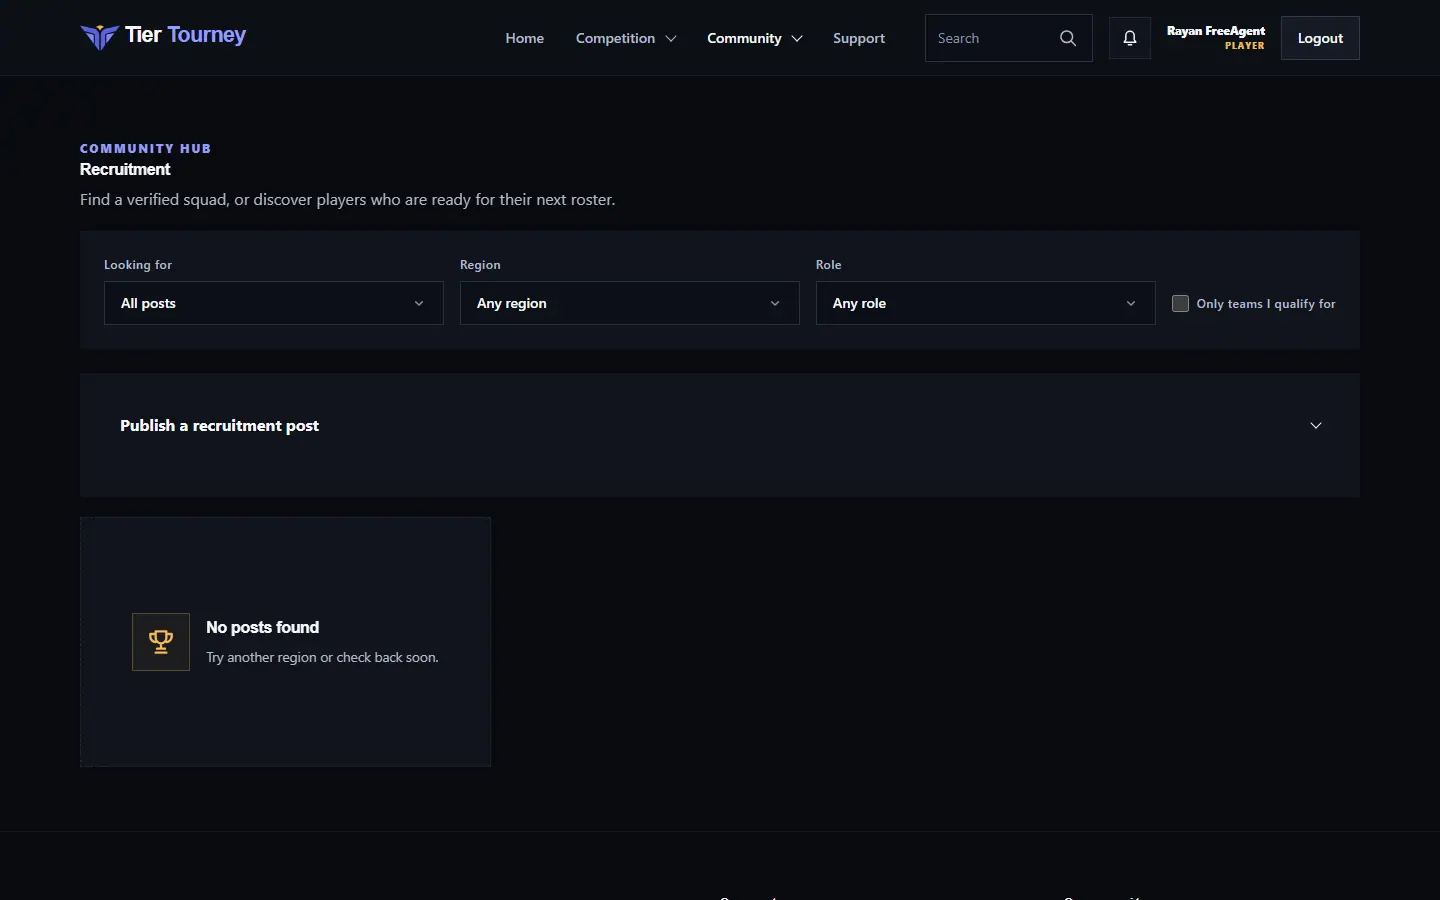Click the Tier Tourney winged logo icon
Viewport: 1440px width, 900px height.
(99, 37)
